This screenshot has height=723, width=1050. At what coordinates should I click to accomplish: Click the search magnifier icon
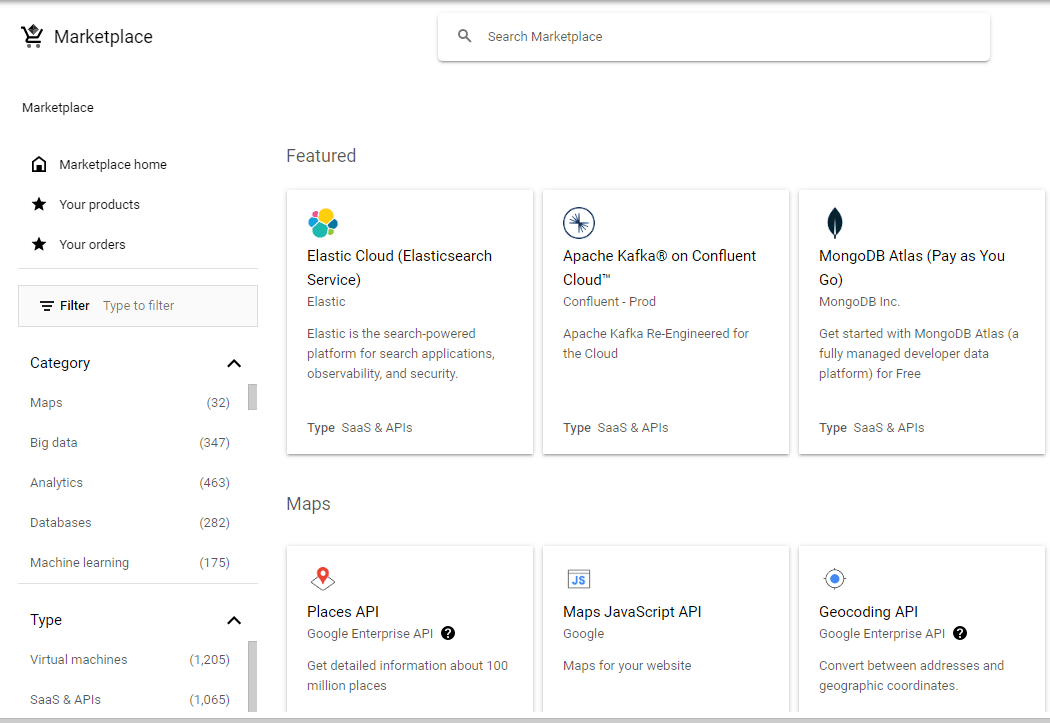pyautogui.click(x=464, y=36)
